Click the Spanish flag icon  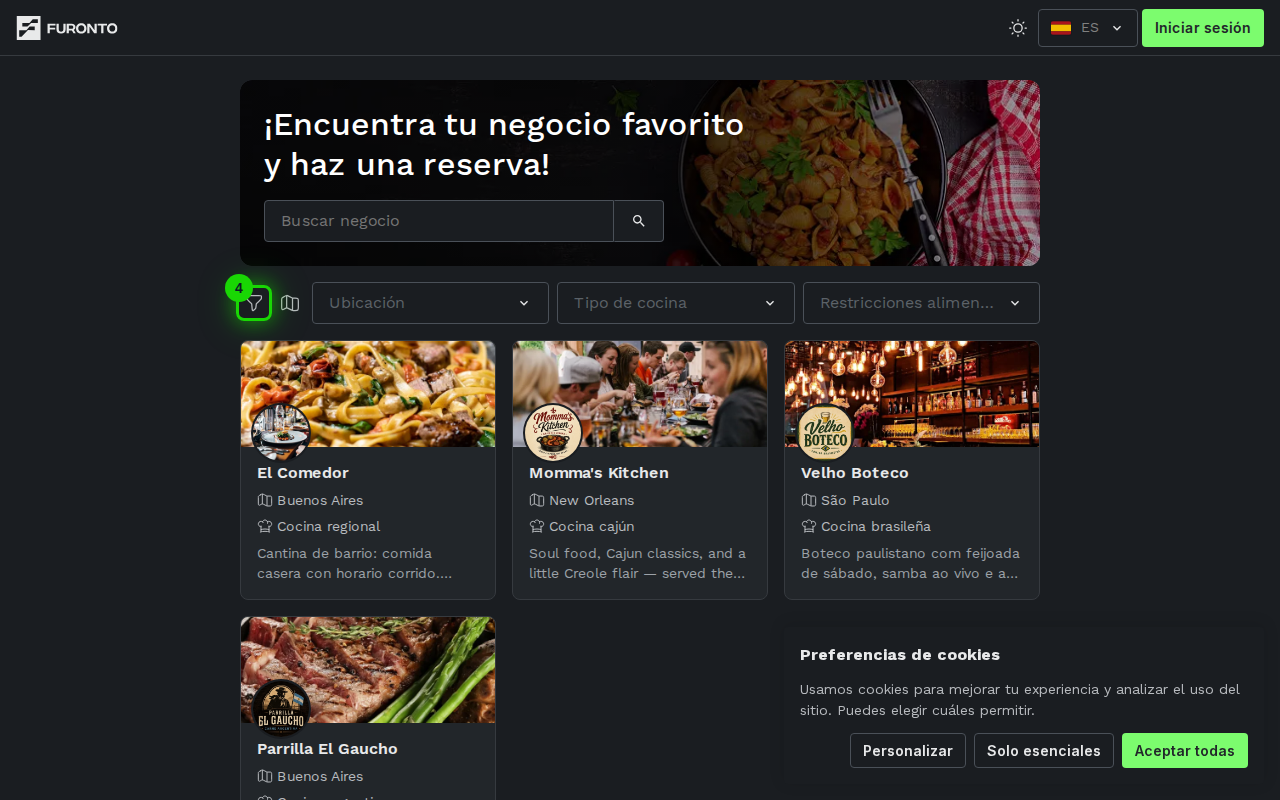(1061, 28)
